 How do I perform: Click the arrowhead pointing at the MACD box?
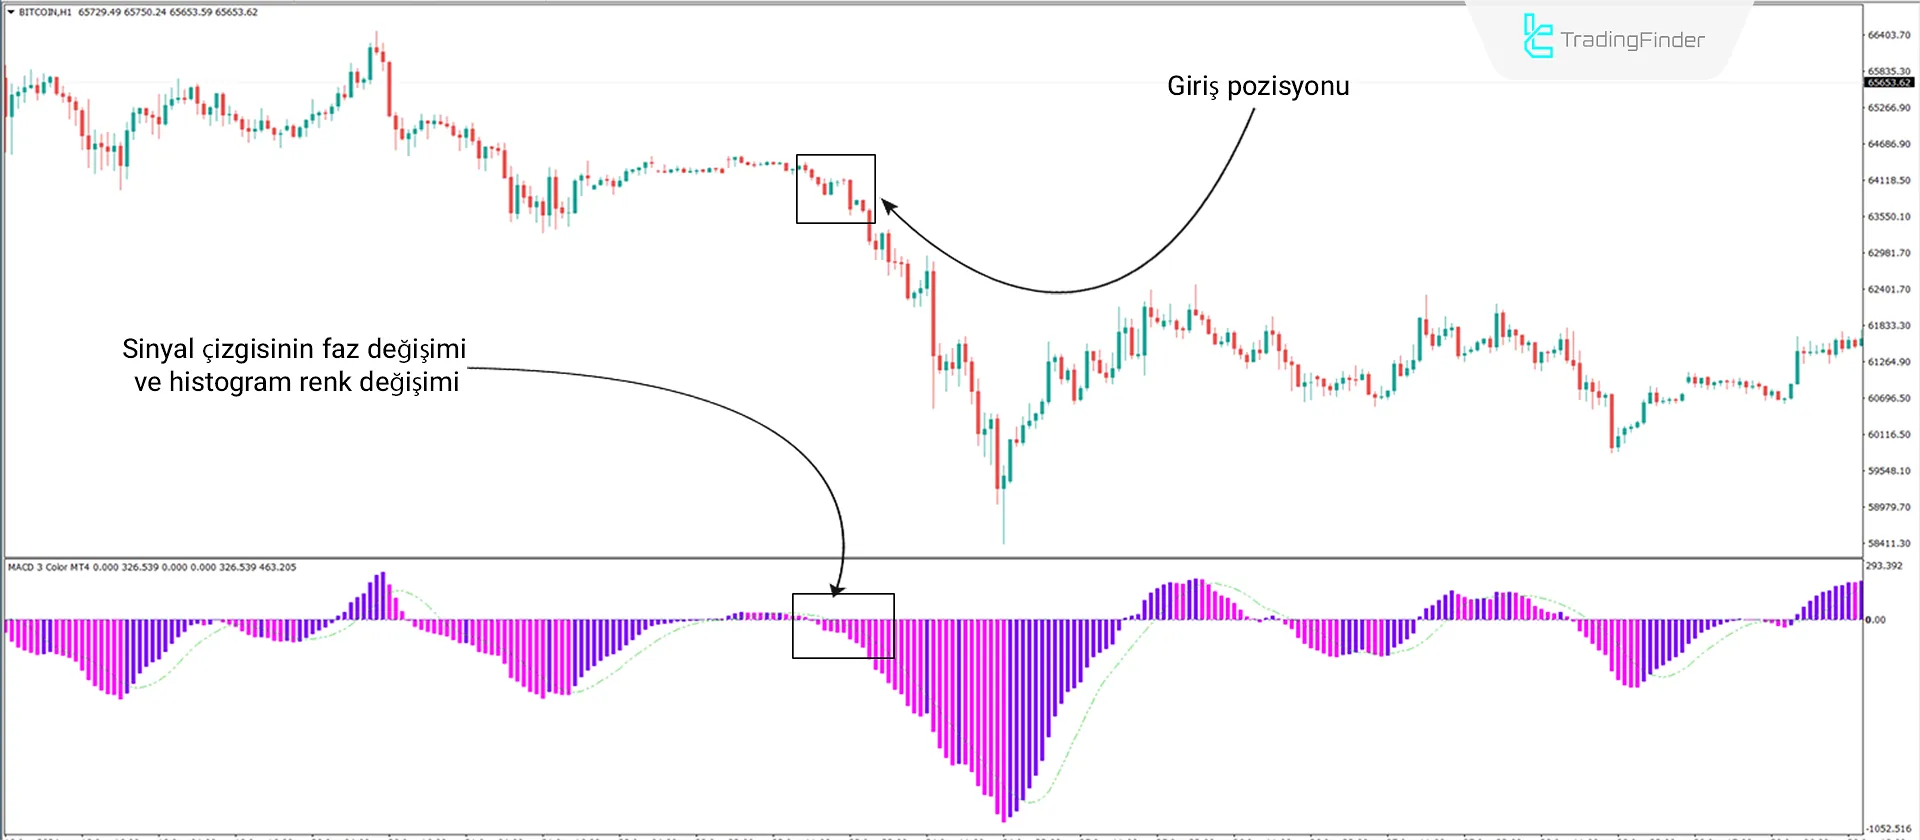coord(838,590)
